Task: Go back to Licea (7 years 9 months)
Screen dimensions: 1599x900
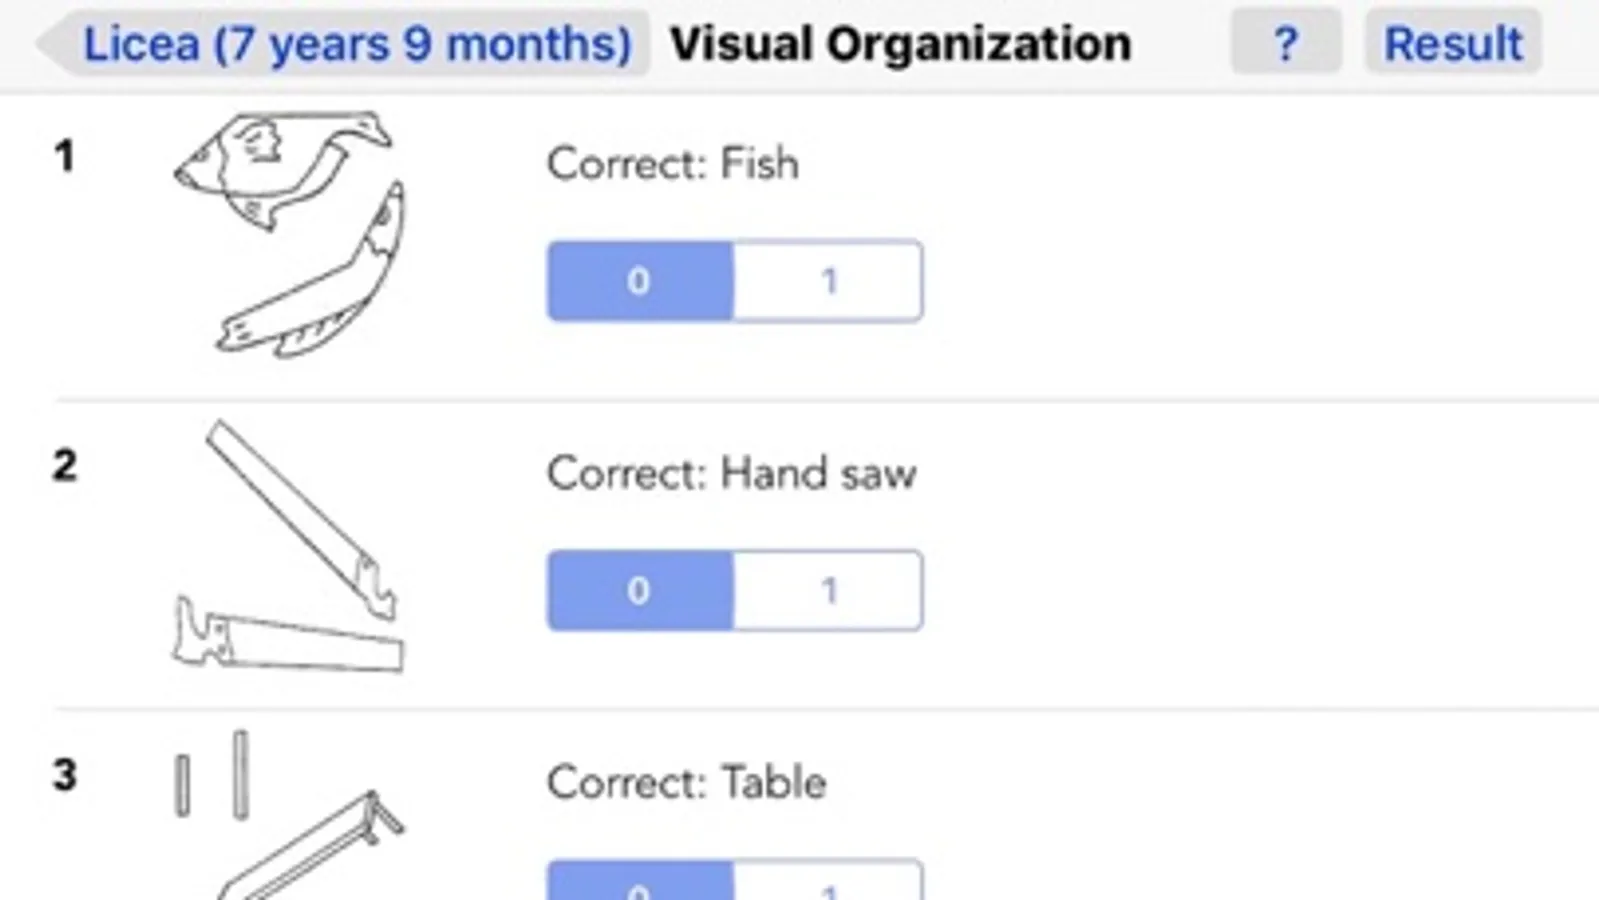Action: (x=356, y=44)
